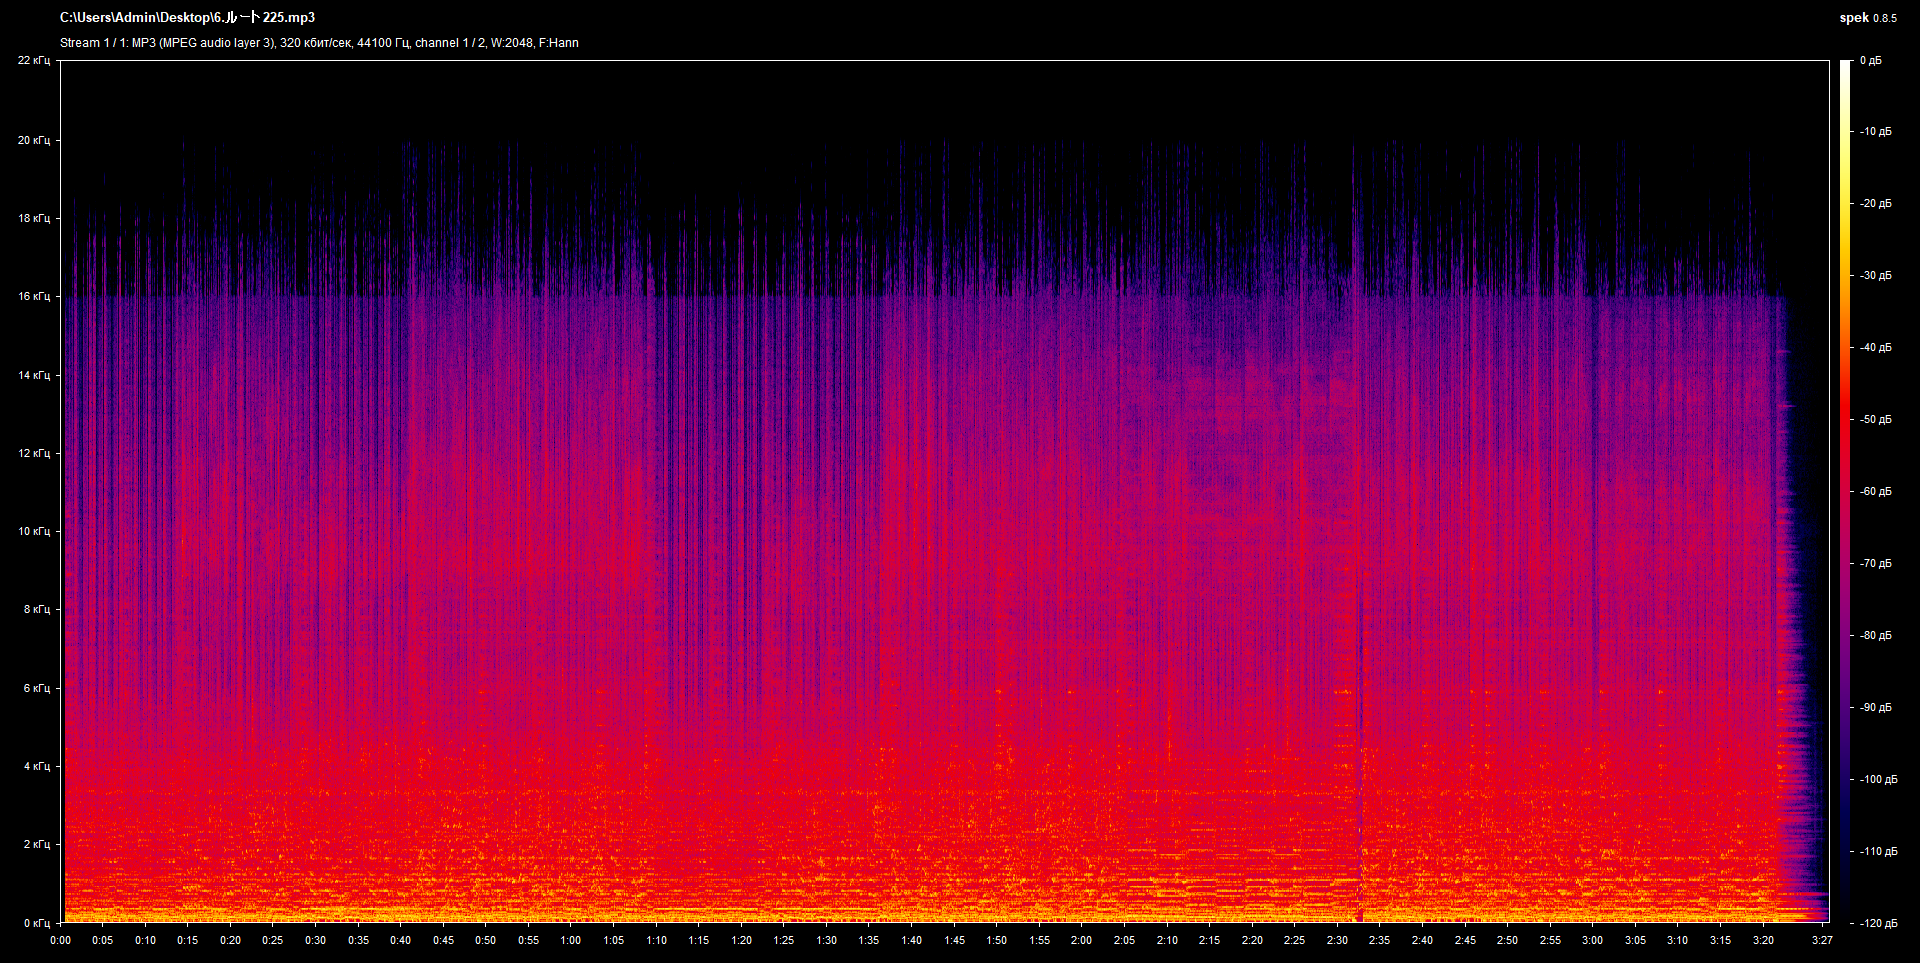Select the -60 дБ scale label
This screenshot has height=963, width=1920.
click(x=1875, y=492)
